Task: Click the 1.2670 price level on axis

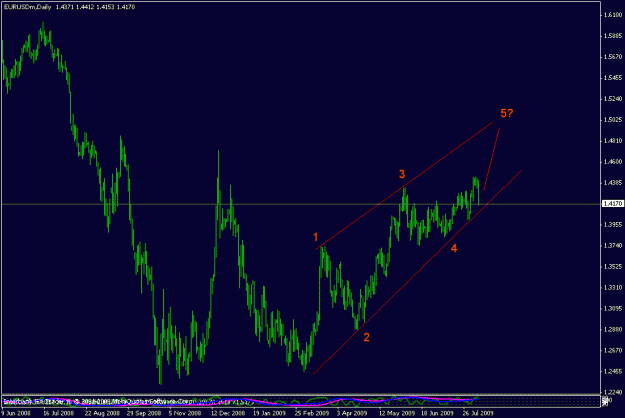Action: tap(613, 351)
